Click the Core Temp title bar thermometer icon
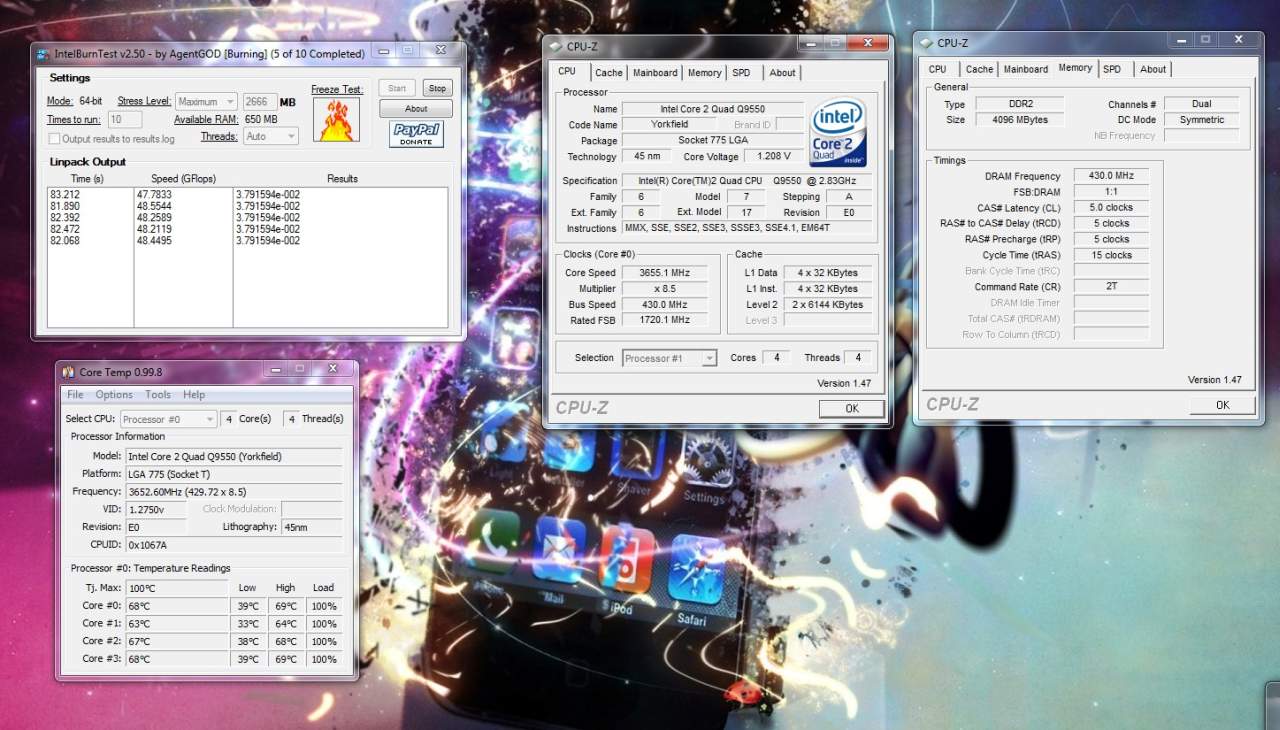Viewport: 1280px width, 730px height. click(68, 372)
